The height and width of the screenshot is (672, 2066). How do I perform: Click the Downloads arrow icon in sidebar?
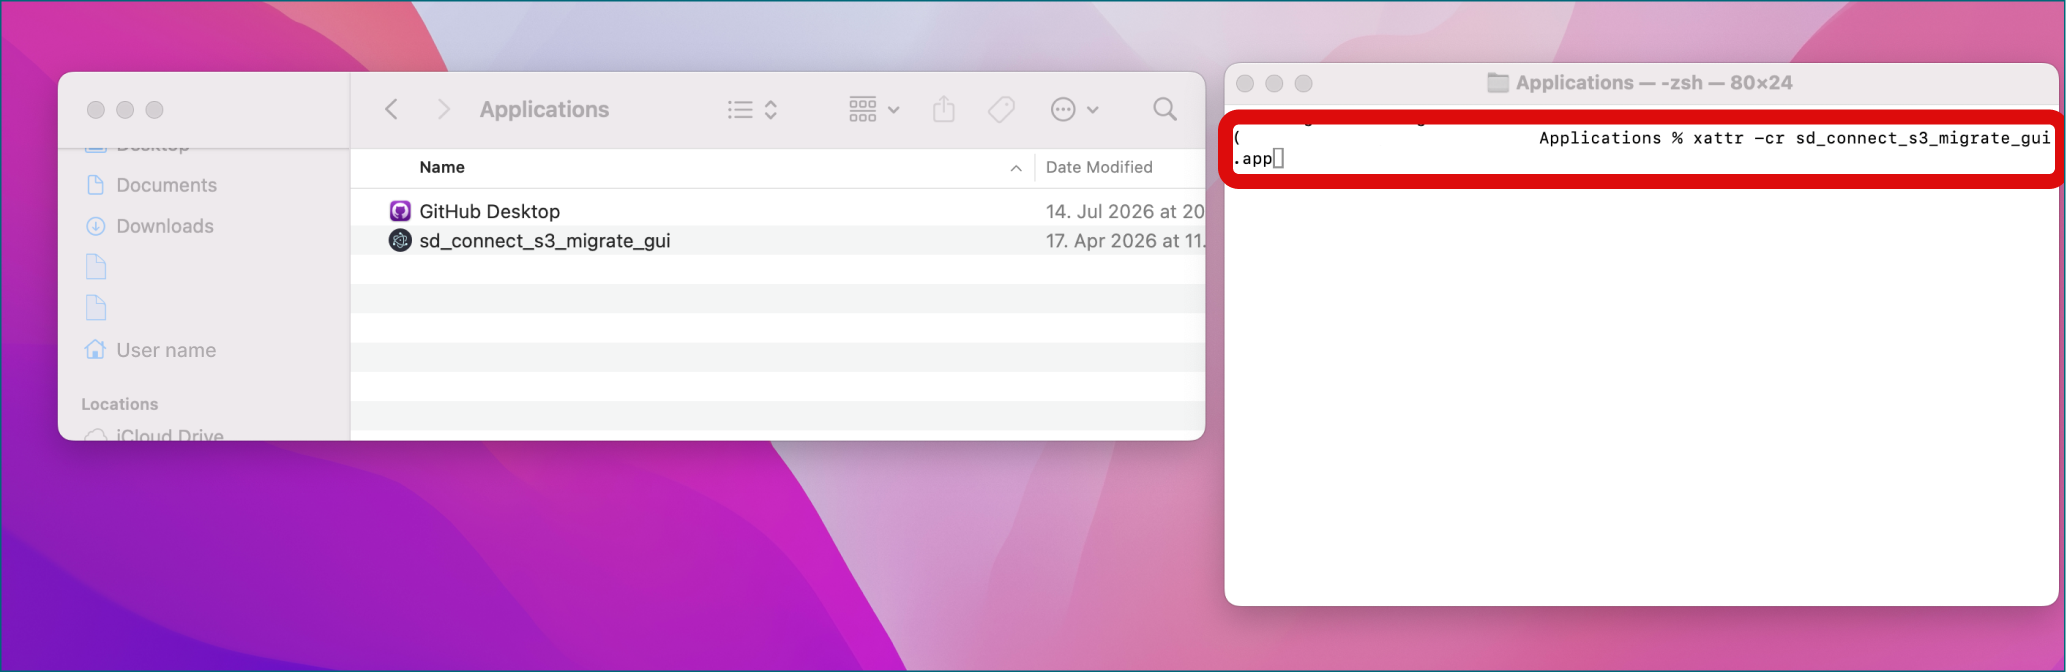(x=96, y=226)
